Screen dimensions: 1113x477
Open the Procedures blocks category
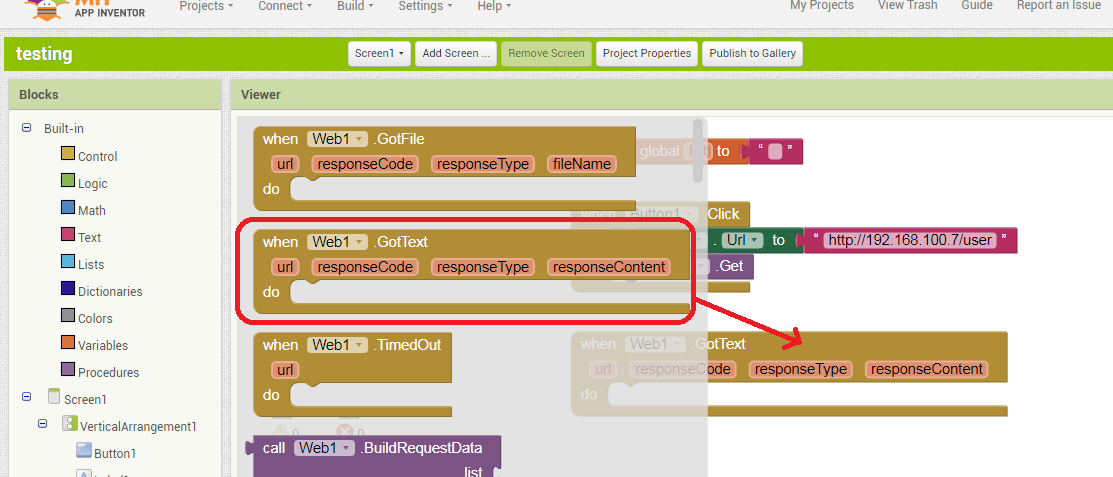108,372
